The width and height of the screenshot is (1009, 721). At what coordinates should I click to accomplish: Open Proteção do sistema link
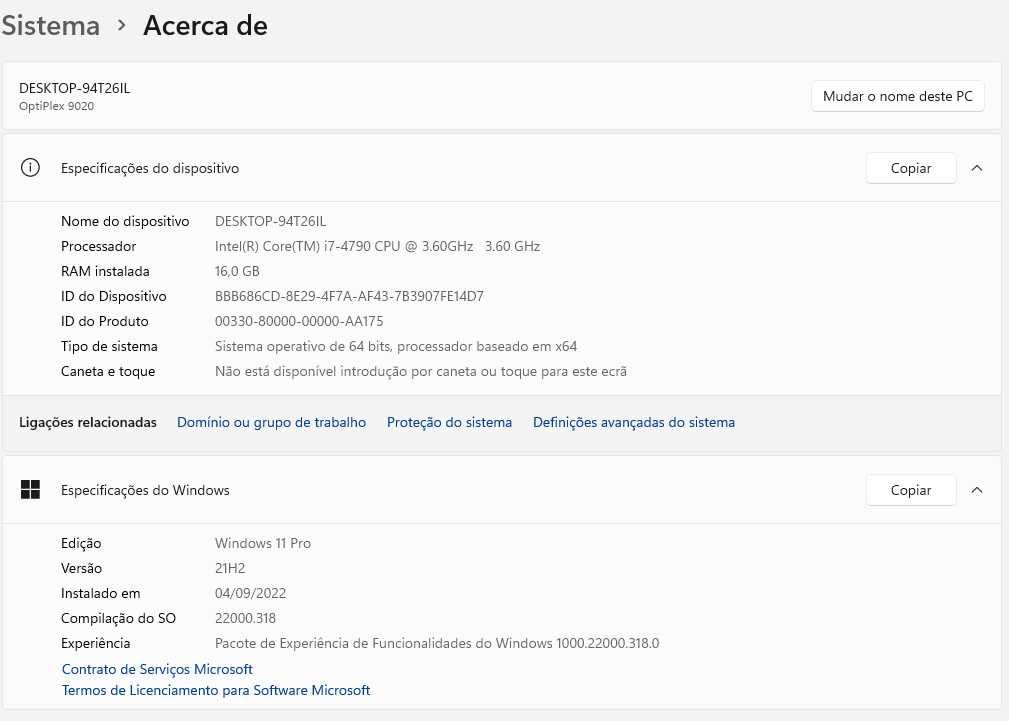pyautogui.click(x=449, y=422)
